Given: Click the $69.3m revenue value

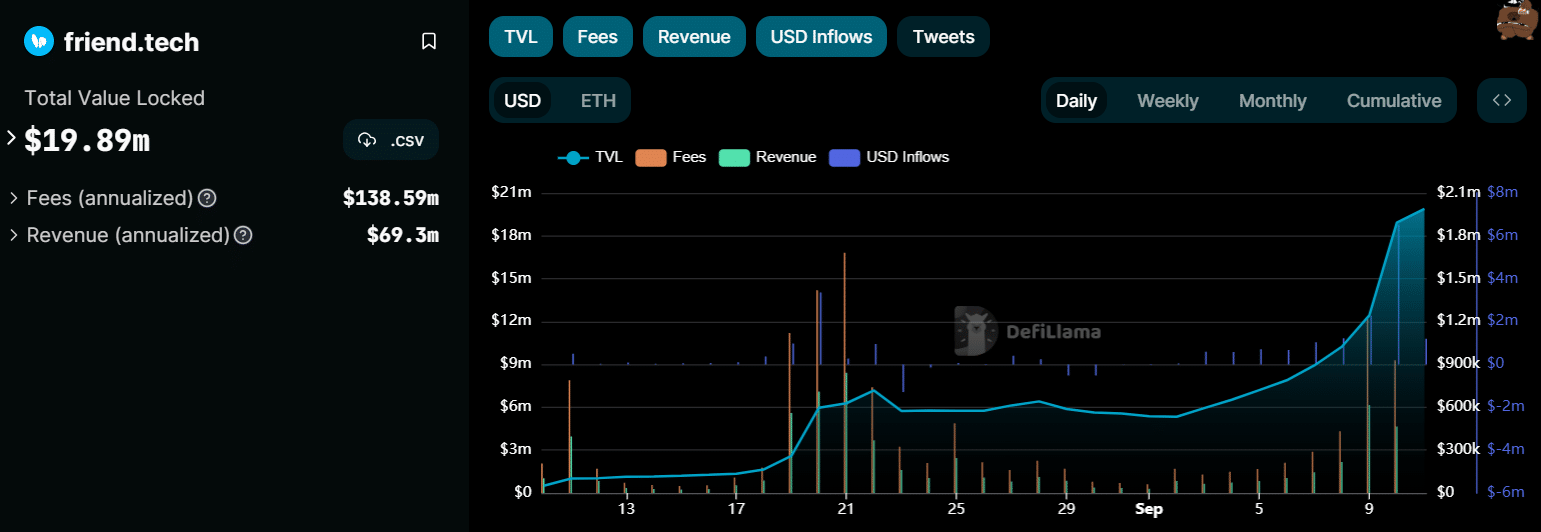Looking at the screenshot, I should click(x=403, y=236).
